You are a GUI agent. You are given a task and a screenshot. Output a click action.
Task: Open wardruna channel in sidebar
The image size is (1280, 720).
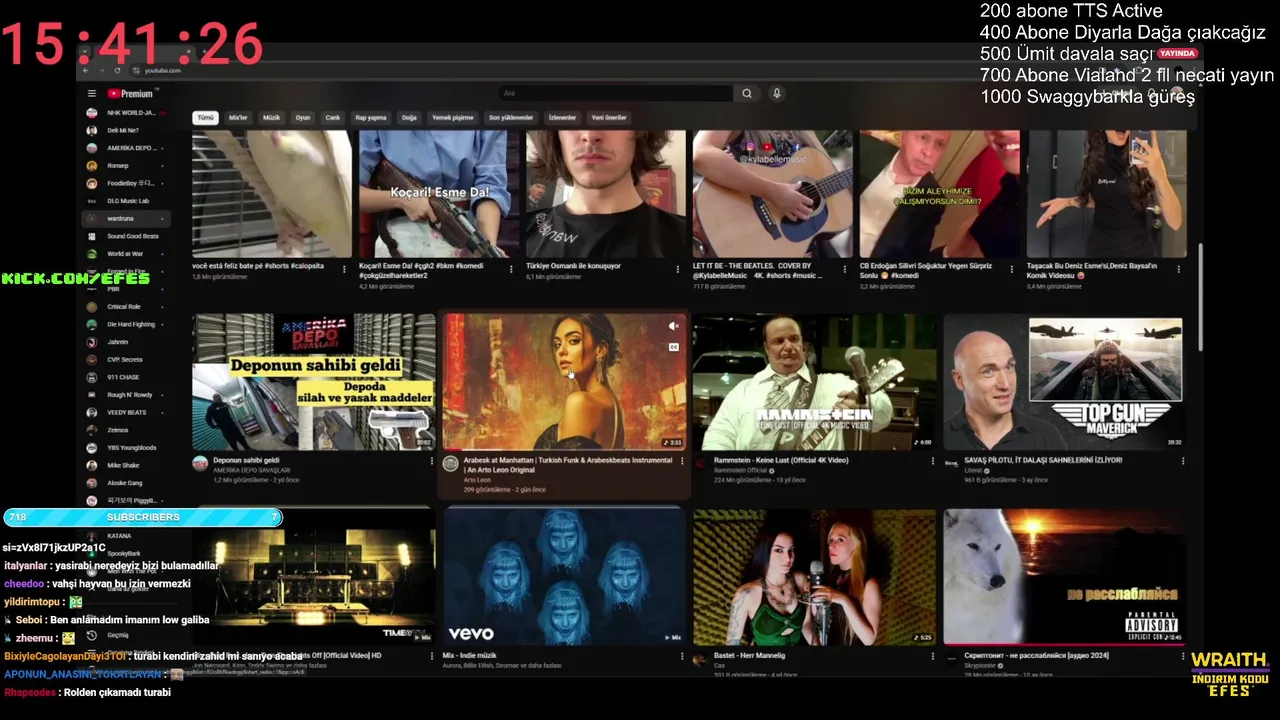(x=125, y=219)
